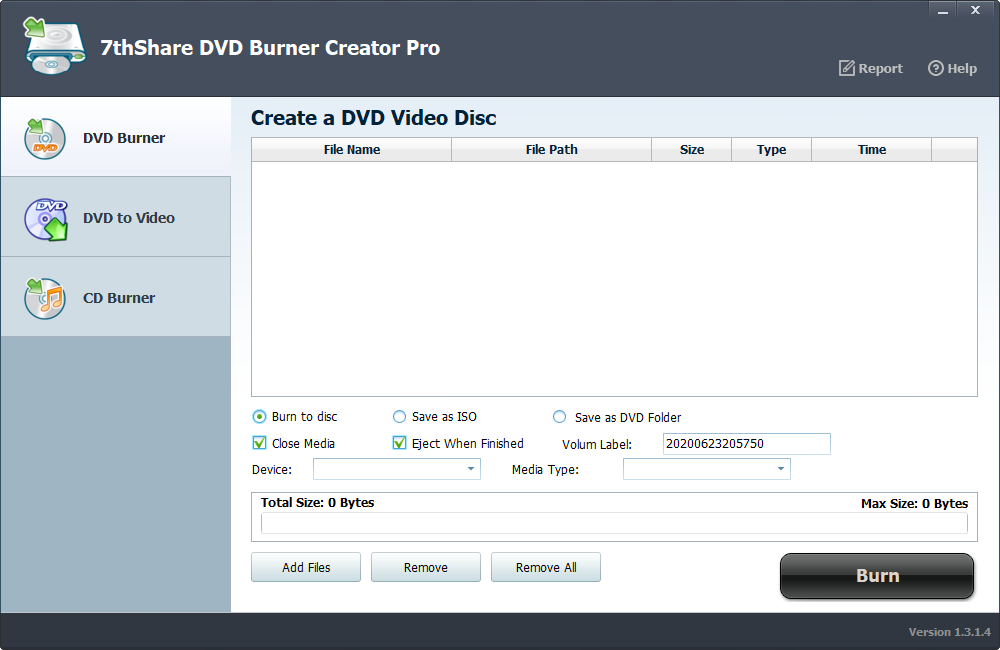The height and width of the screenshot is (650, 1000).
Task: Switch to DVD to Video tab
Action: [x=115, y=217]
